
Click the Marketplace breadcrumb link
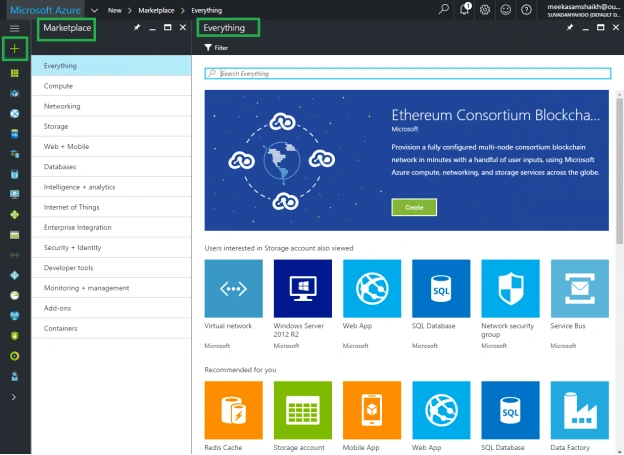156,10
